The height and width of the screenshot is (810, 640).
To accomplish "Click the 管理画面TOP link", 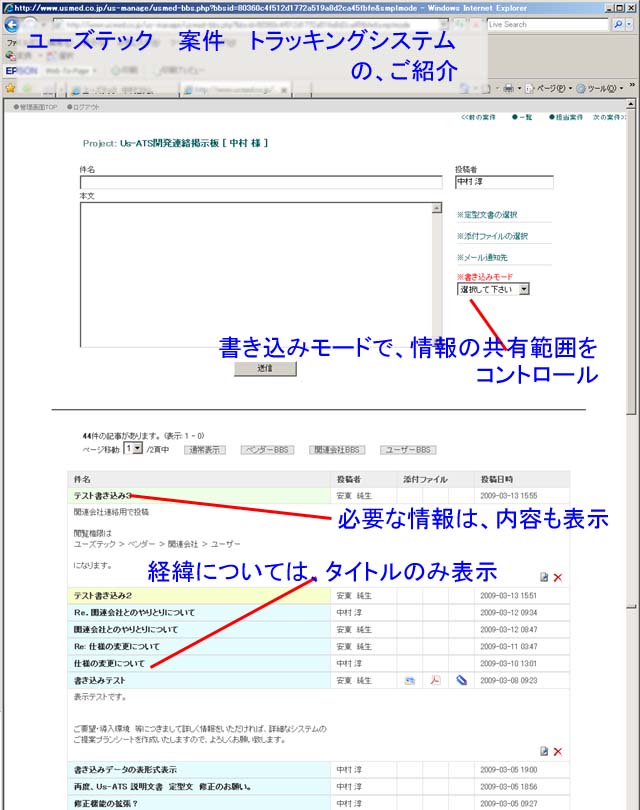I will coord(35,107).
